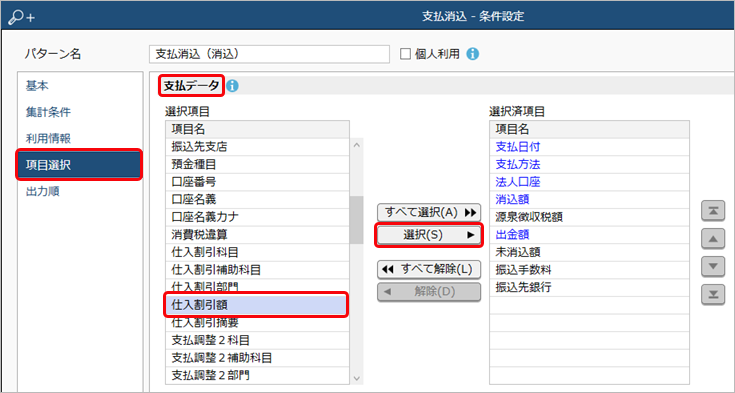This screenshot has height=393, width=735.
Task: Select 仕入割引部門 in the available list
Action: [x=257, y=286]
